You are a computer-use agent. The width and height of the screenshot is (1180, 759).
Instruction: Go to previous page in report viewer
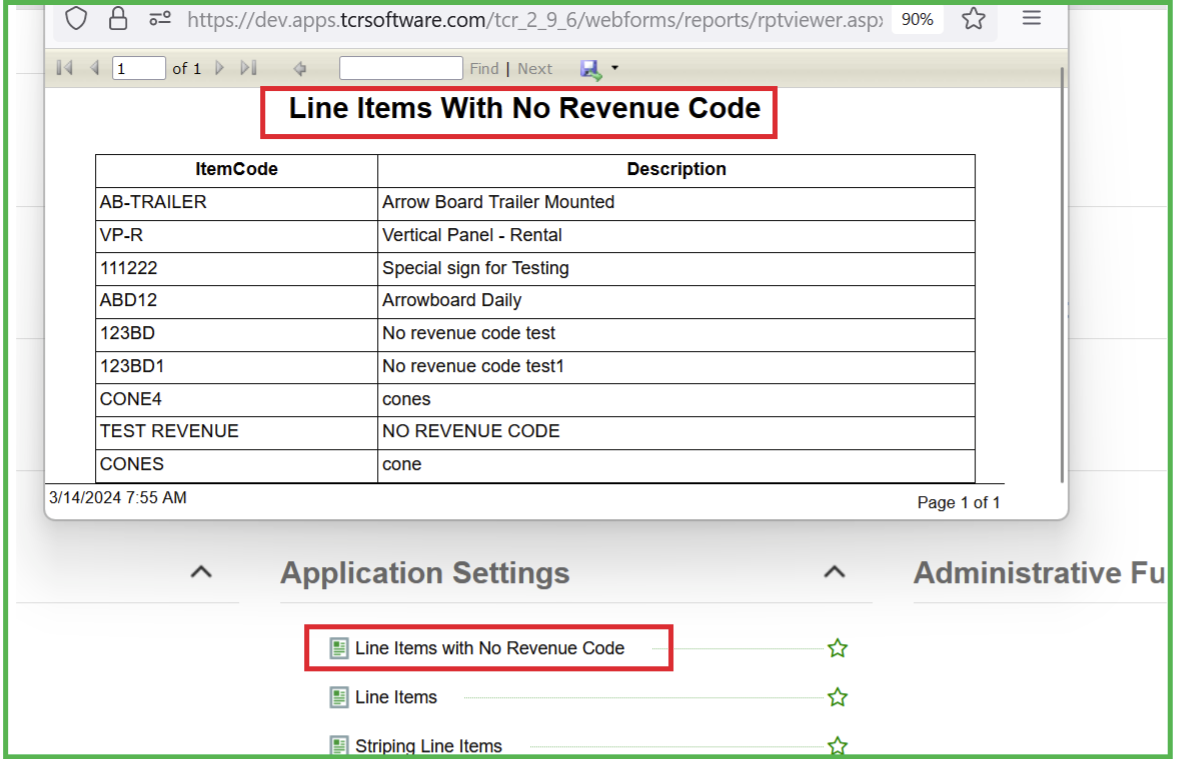pyautogui.click(x=94, y=68)
